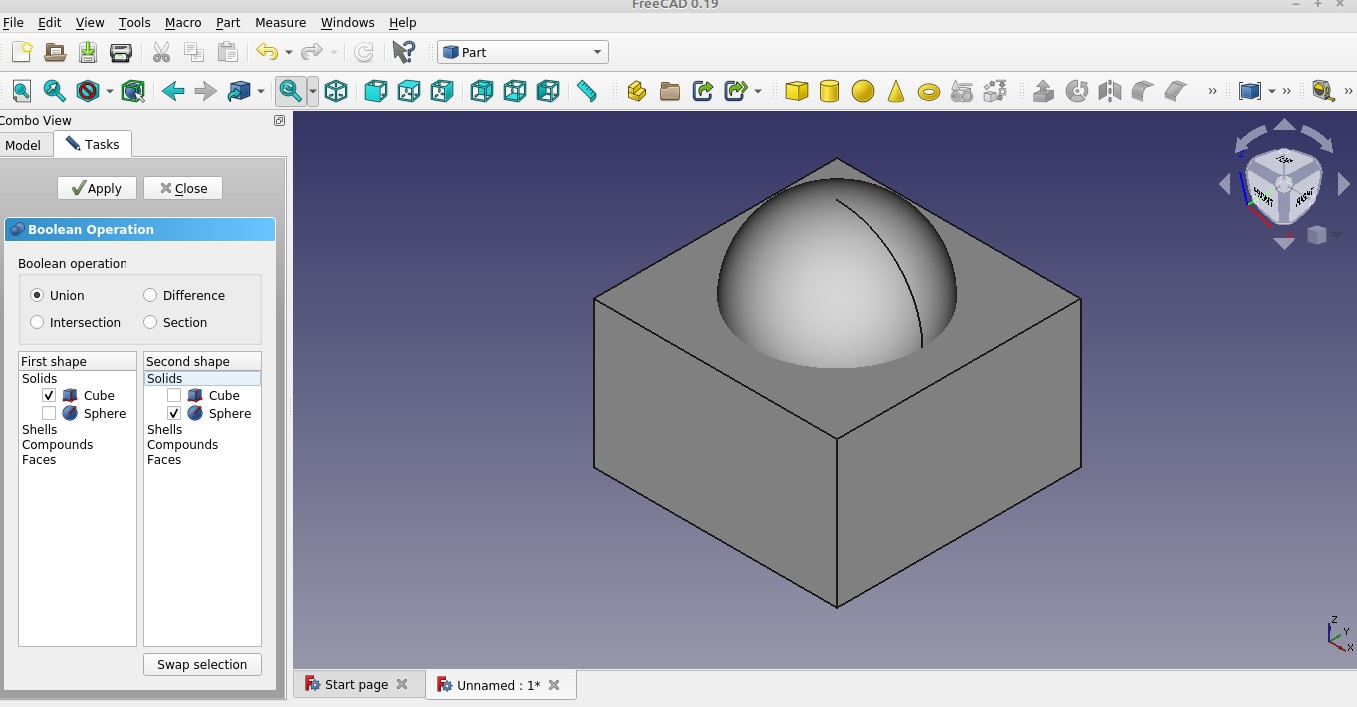
Task: Open the draw style dropdown arrow
Action: coord(110,92)
